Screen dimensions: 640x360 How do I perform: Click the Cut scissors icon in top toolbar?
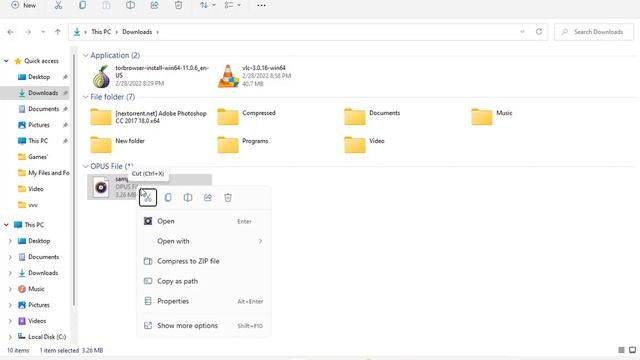pos(58,5)
